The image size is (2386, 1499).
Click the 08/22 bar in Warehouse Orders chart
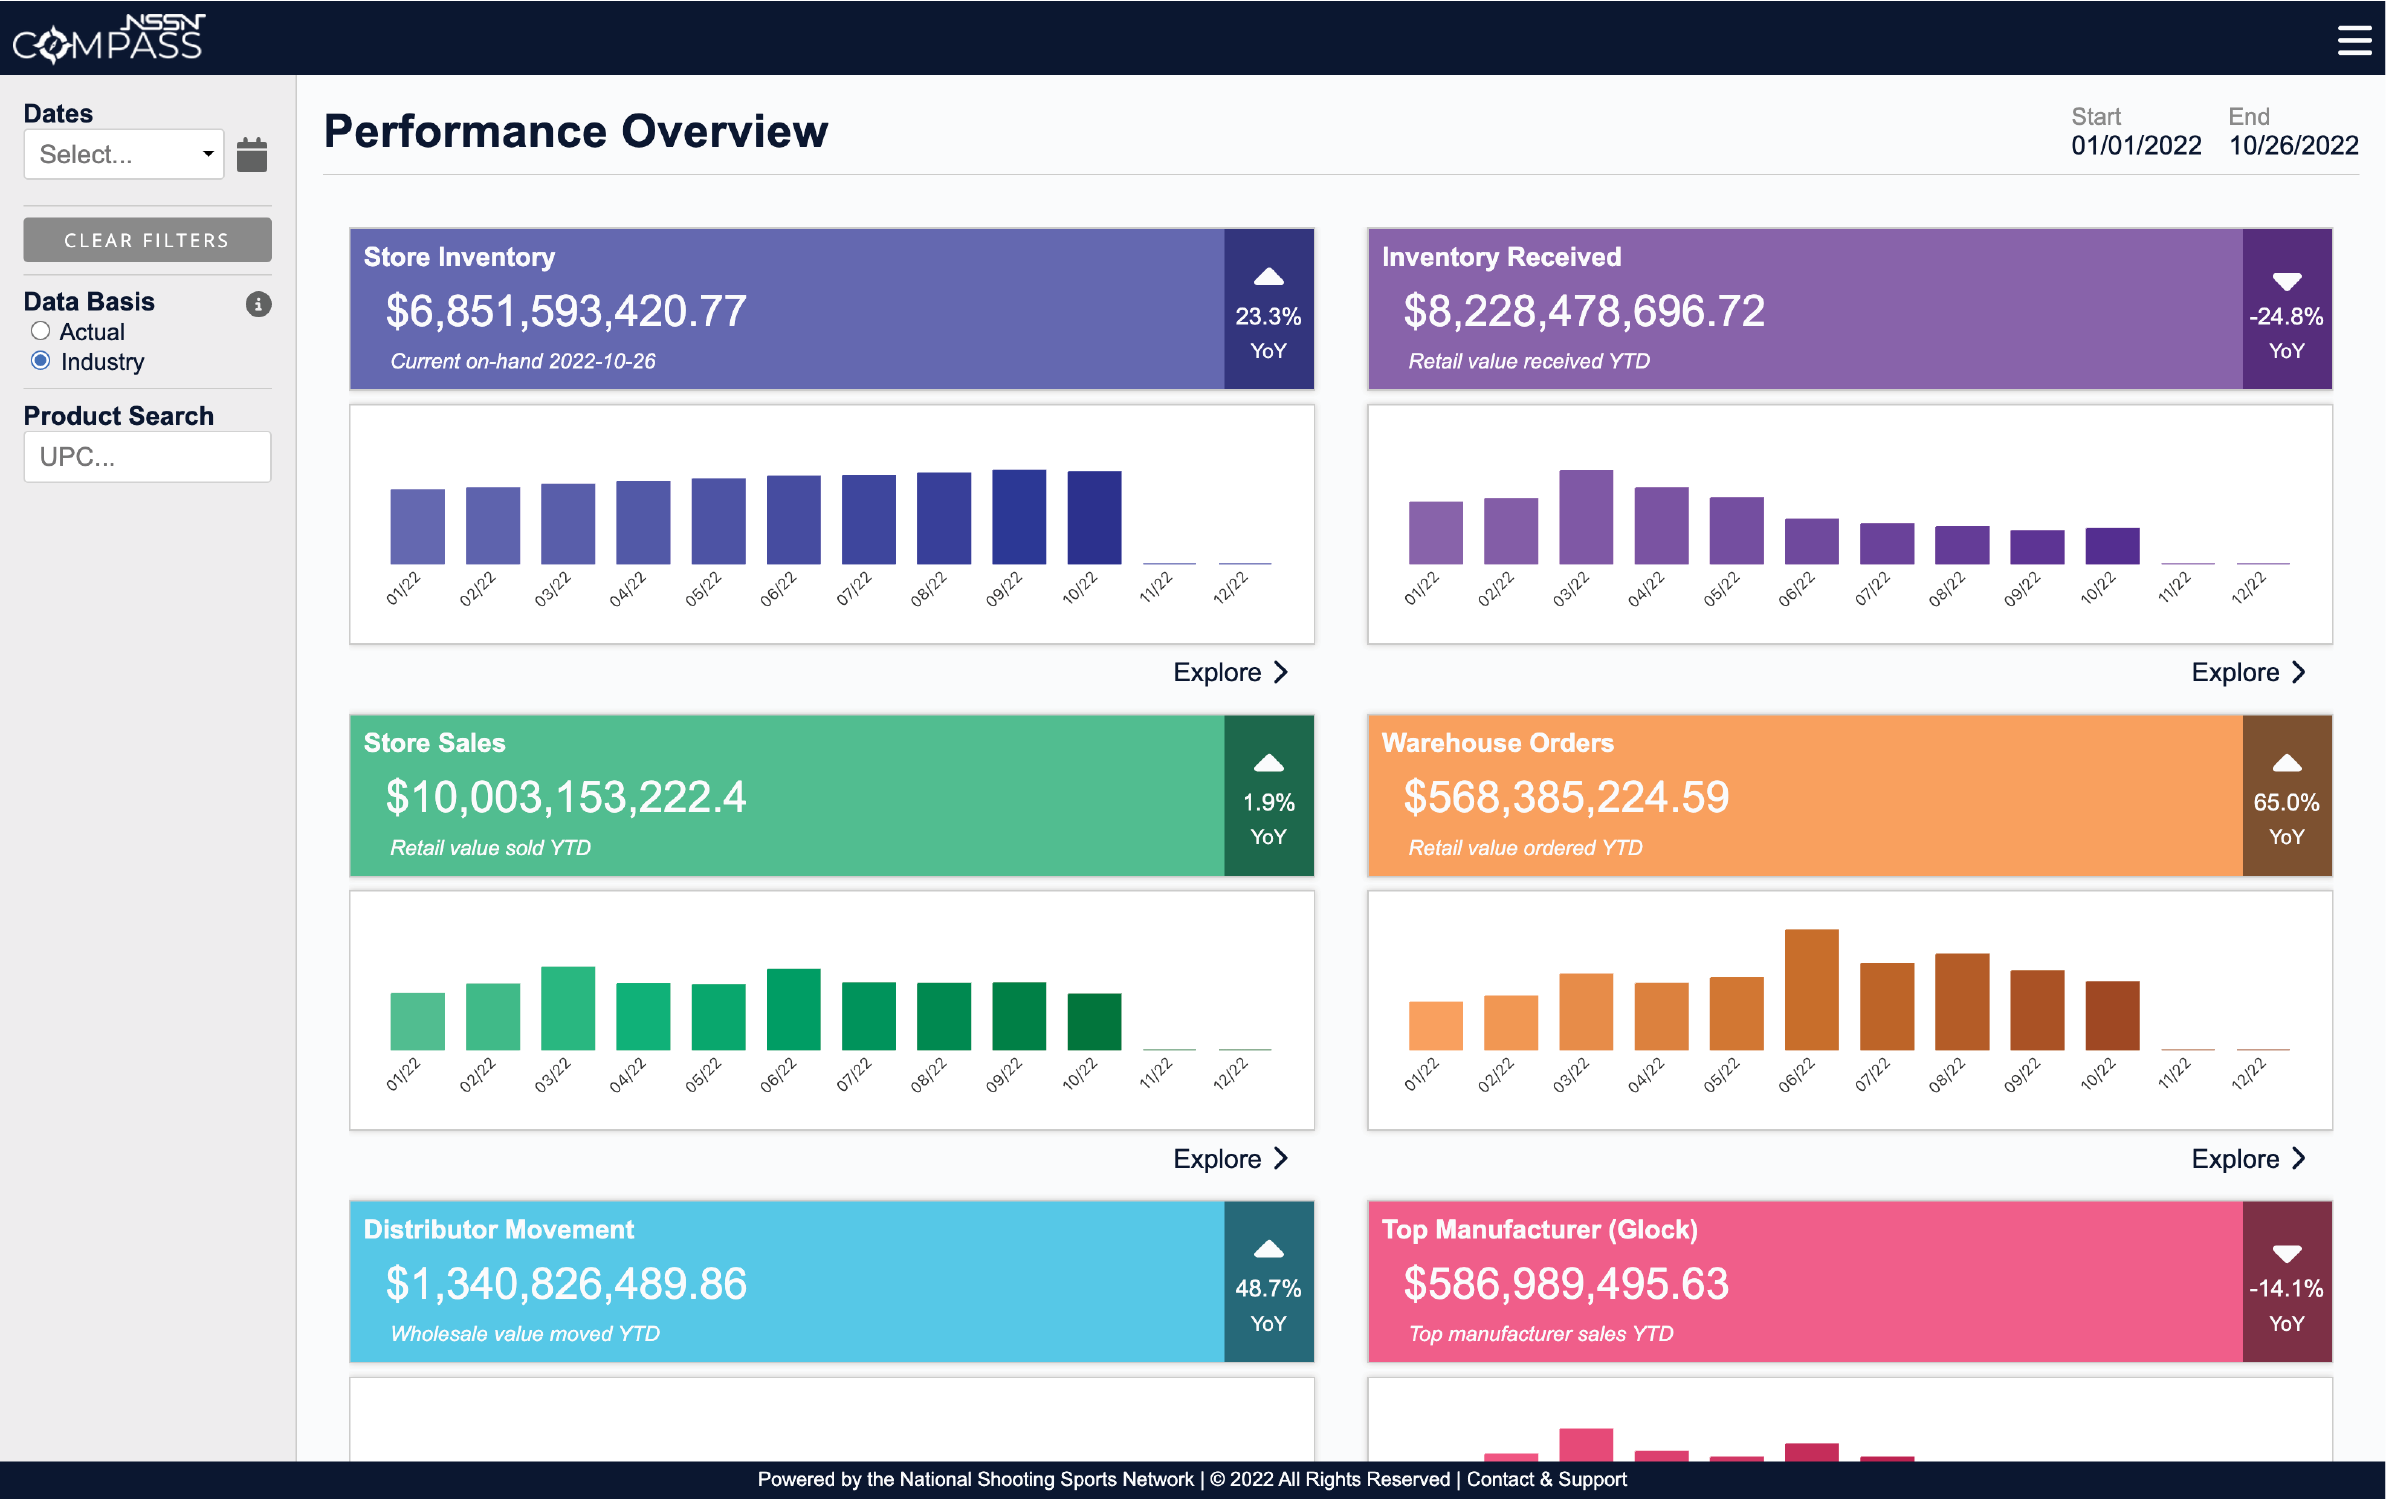click(1961, 1001)
